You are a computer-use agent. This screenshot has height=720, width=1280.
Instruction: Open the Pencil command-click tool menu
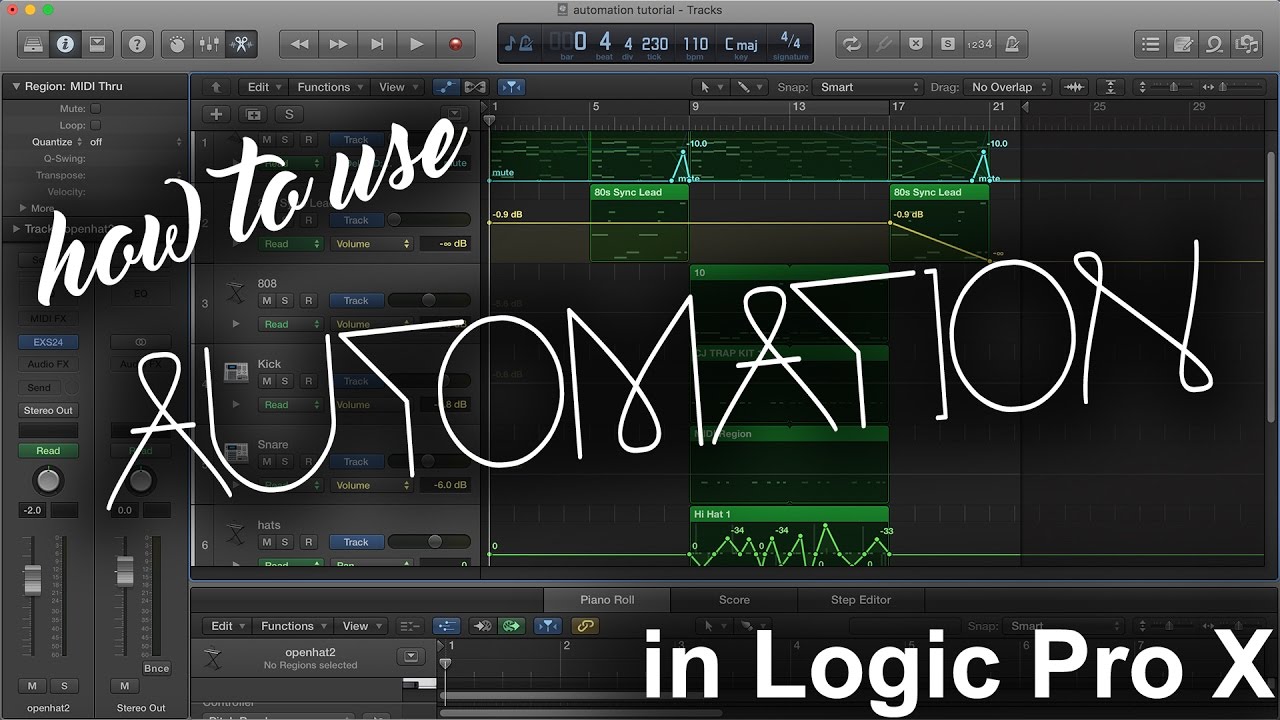749,87
